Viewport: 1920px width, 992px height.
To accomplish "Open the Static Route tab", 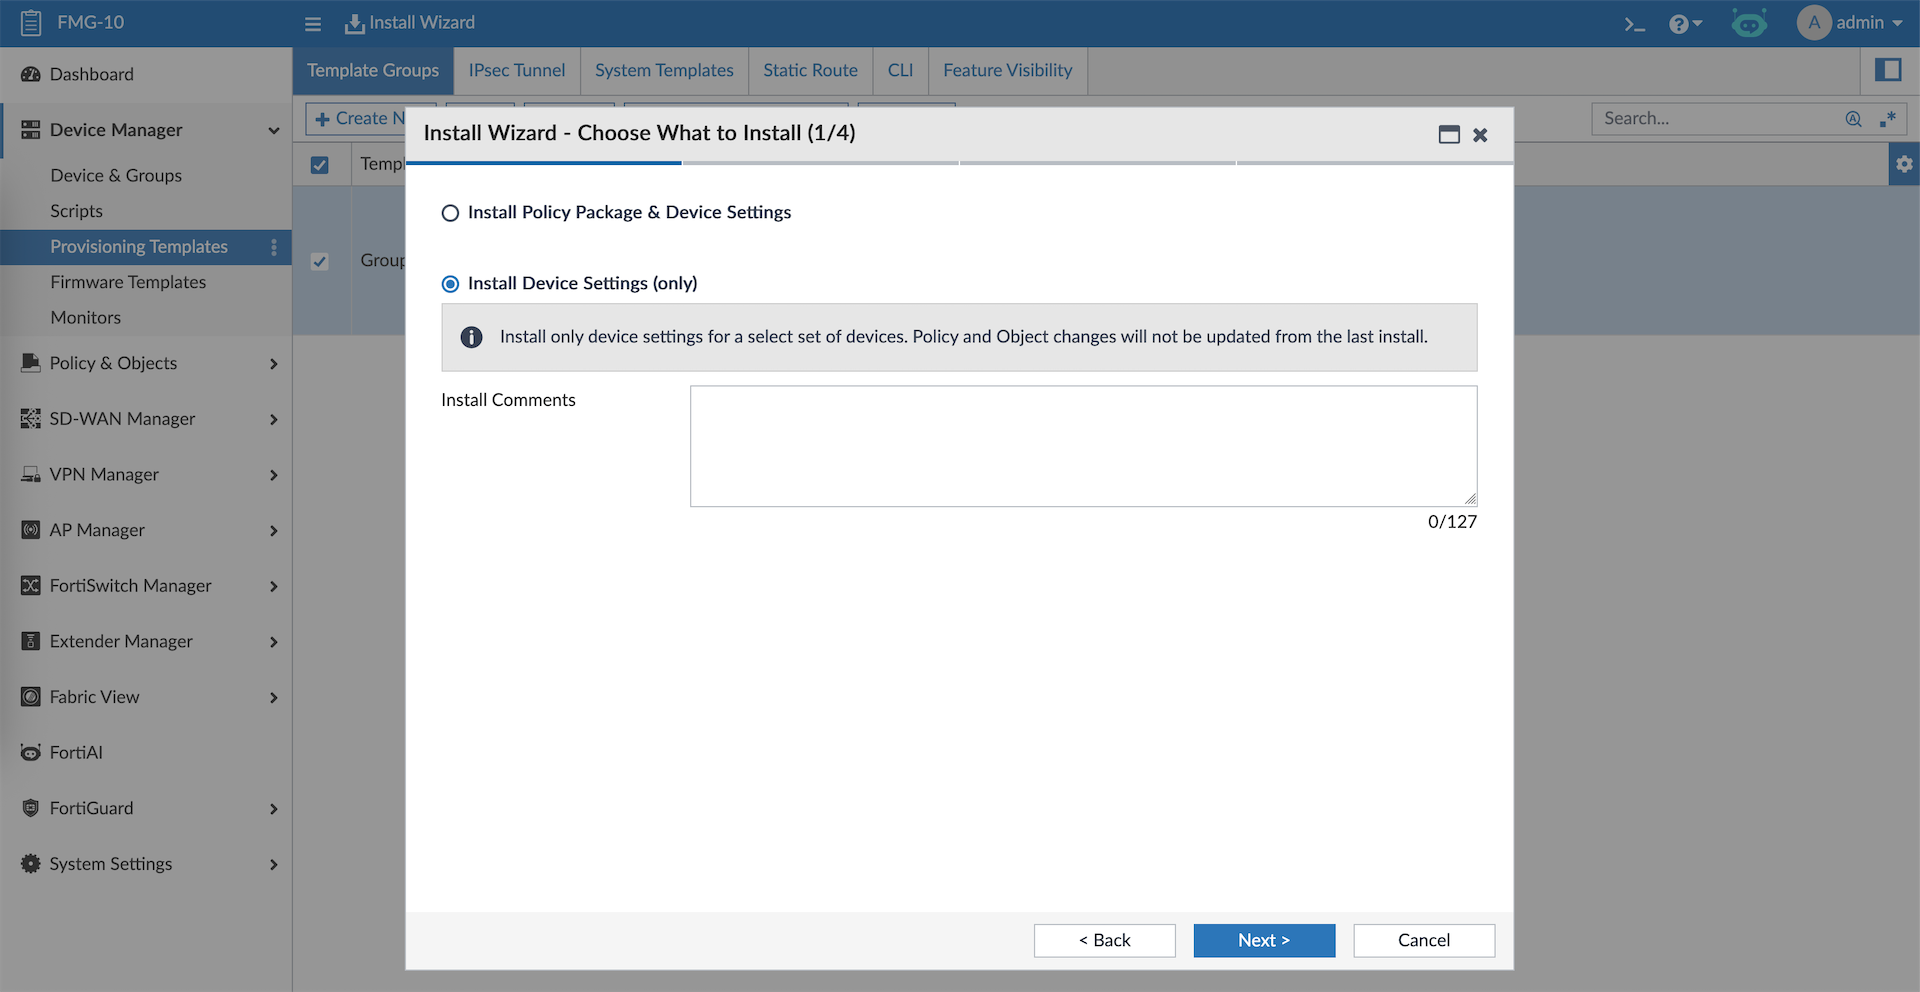I will coord(810,71).
